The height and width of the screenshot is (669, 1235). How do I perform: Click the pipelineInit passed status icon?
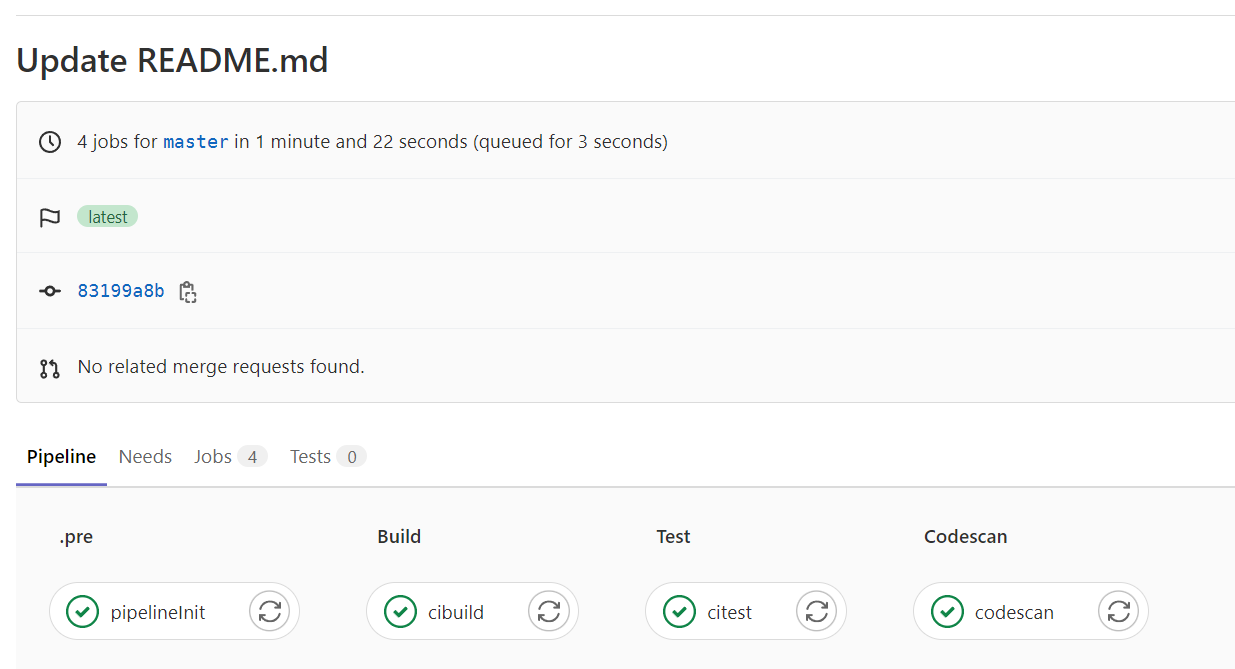click(82, 611)
